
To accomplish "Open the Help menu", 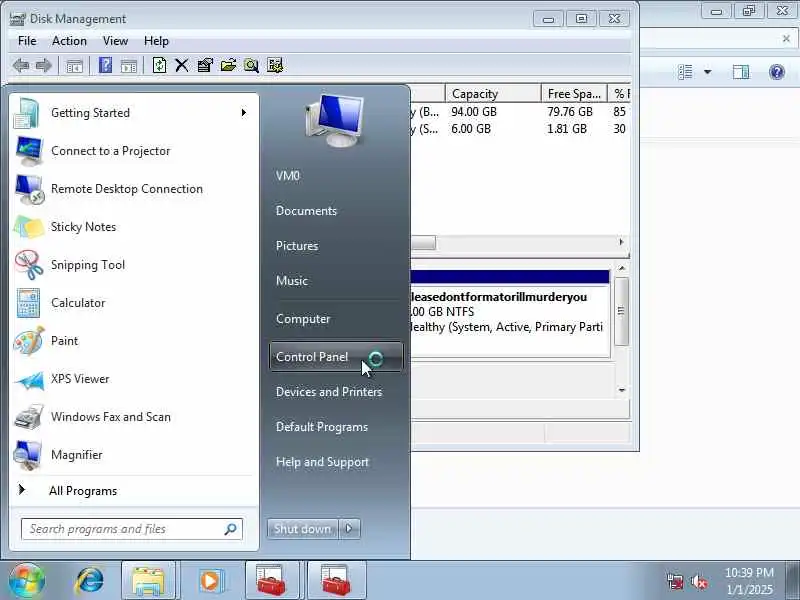I will point(156,41).
